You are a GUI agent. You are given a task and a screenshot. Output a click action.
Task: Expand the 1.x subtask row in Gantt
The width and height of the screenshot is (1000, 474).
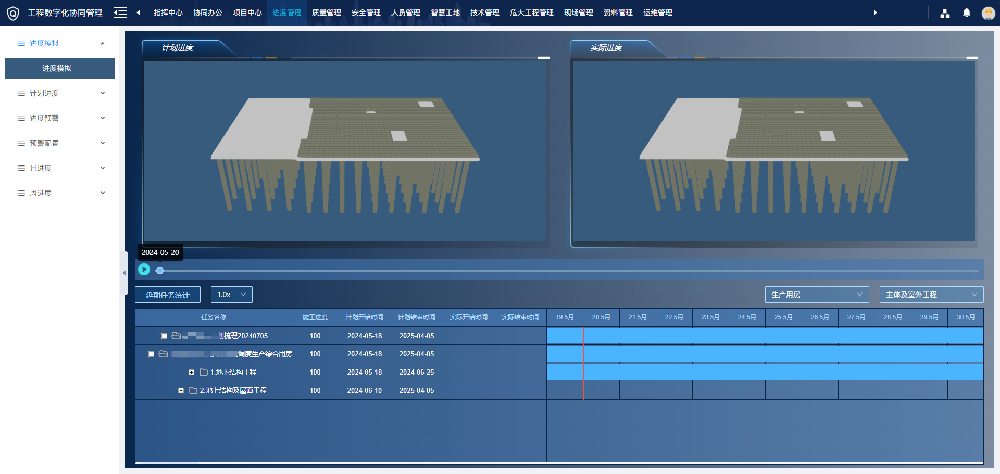point(190,372)
